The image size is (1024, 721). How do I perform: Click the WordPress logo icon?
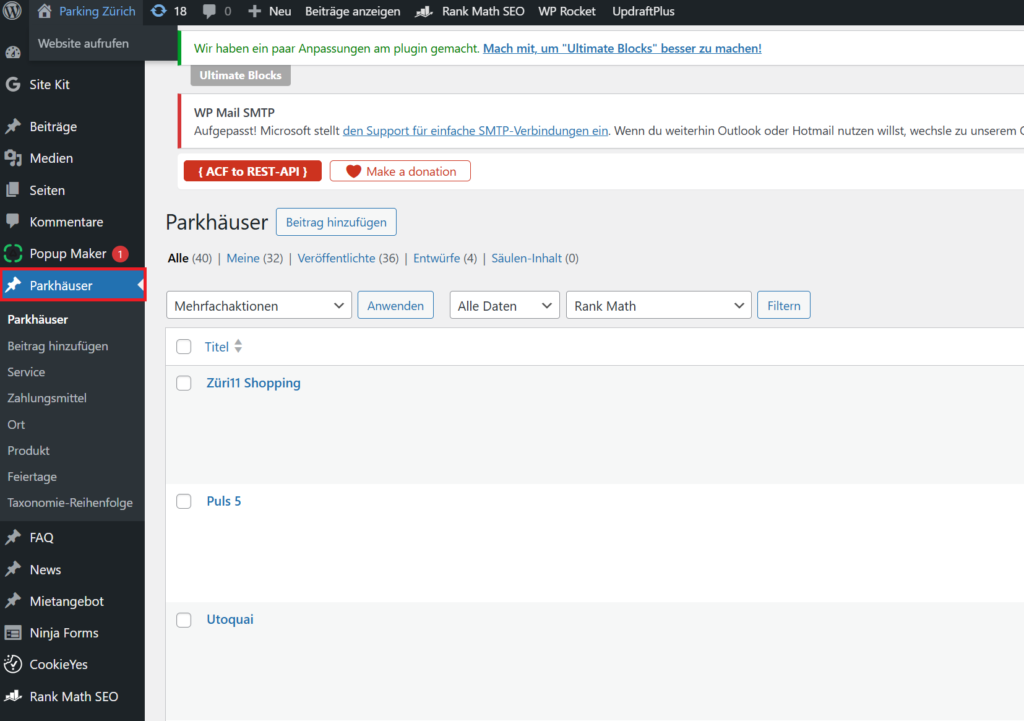pyautogui.click(x=13, y=12)
